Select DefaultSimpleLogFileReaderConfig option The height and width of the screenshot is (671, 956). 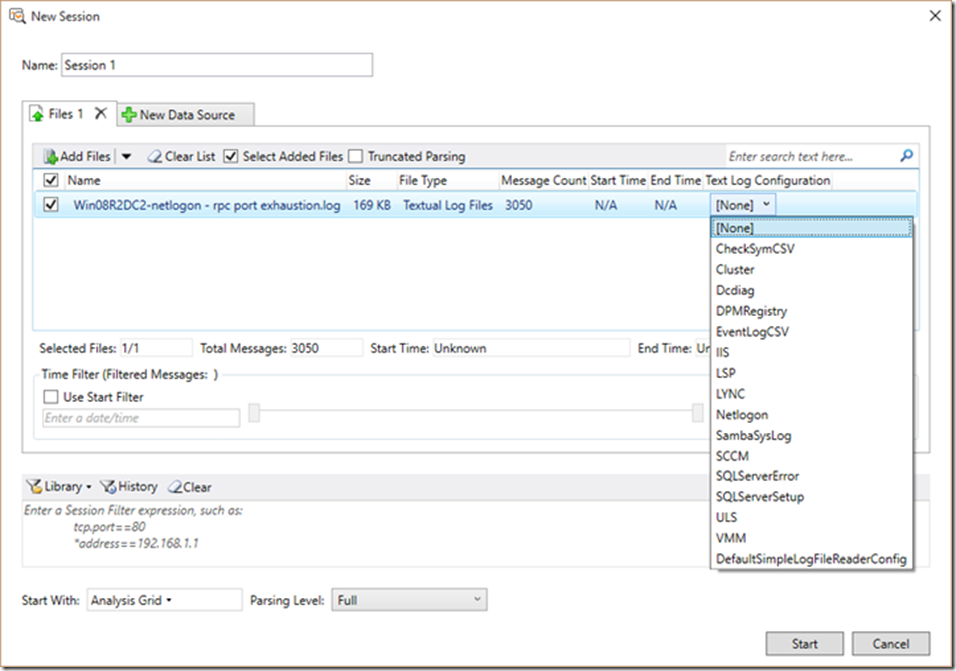(812, 559)
